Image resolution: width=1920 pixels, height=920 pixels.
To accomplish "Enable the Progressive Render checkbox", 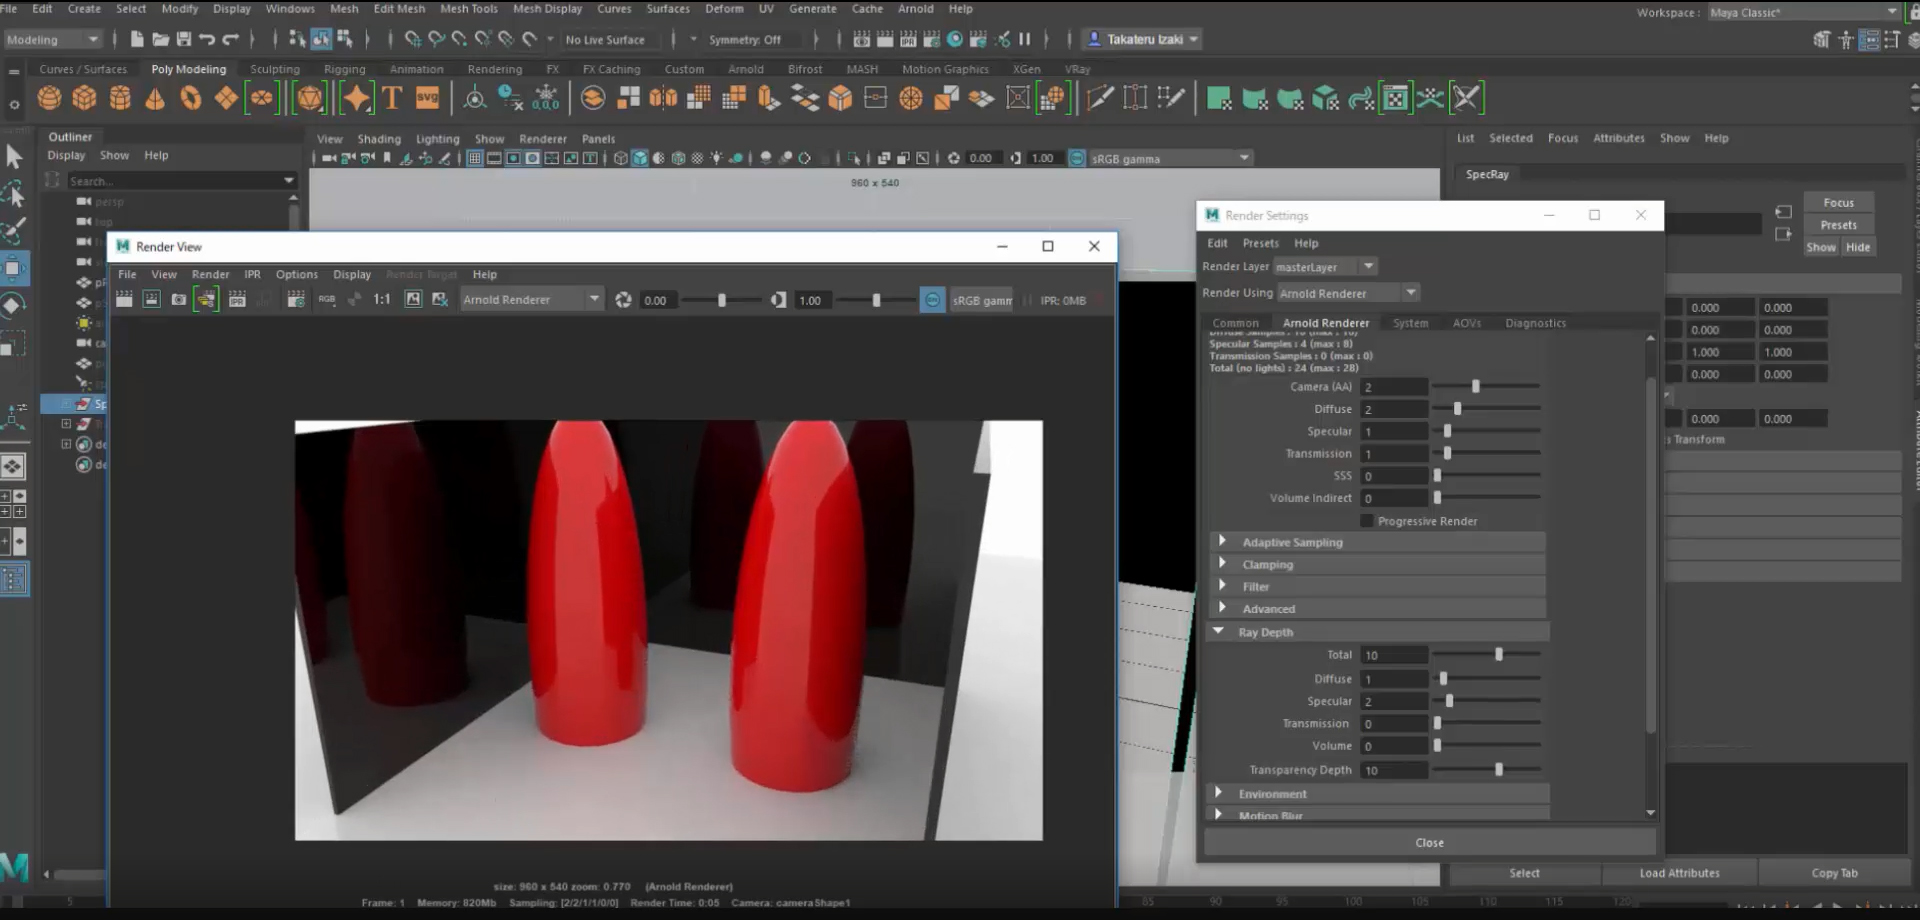I will click(1367, 521).
